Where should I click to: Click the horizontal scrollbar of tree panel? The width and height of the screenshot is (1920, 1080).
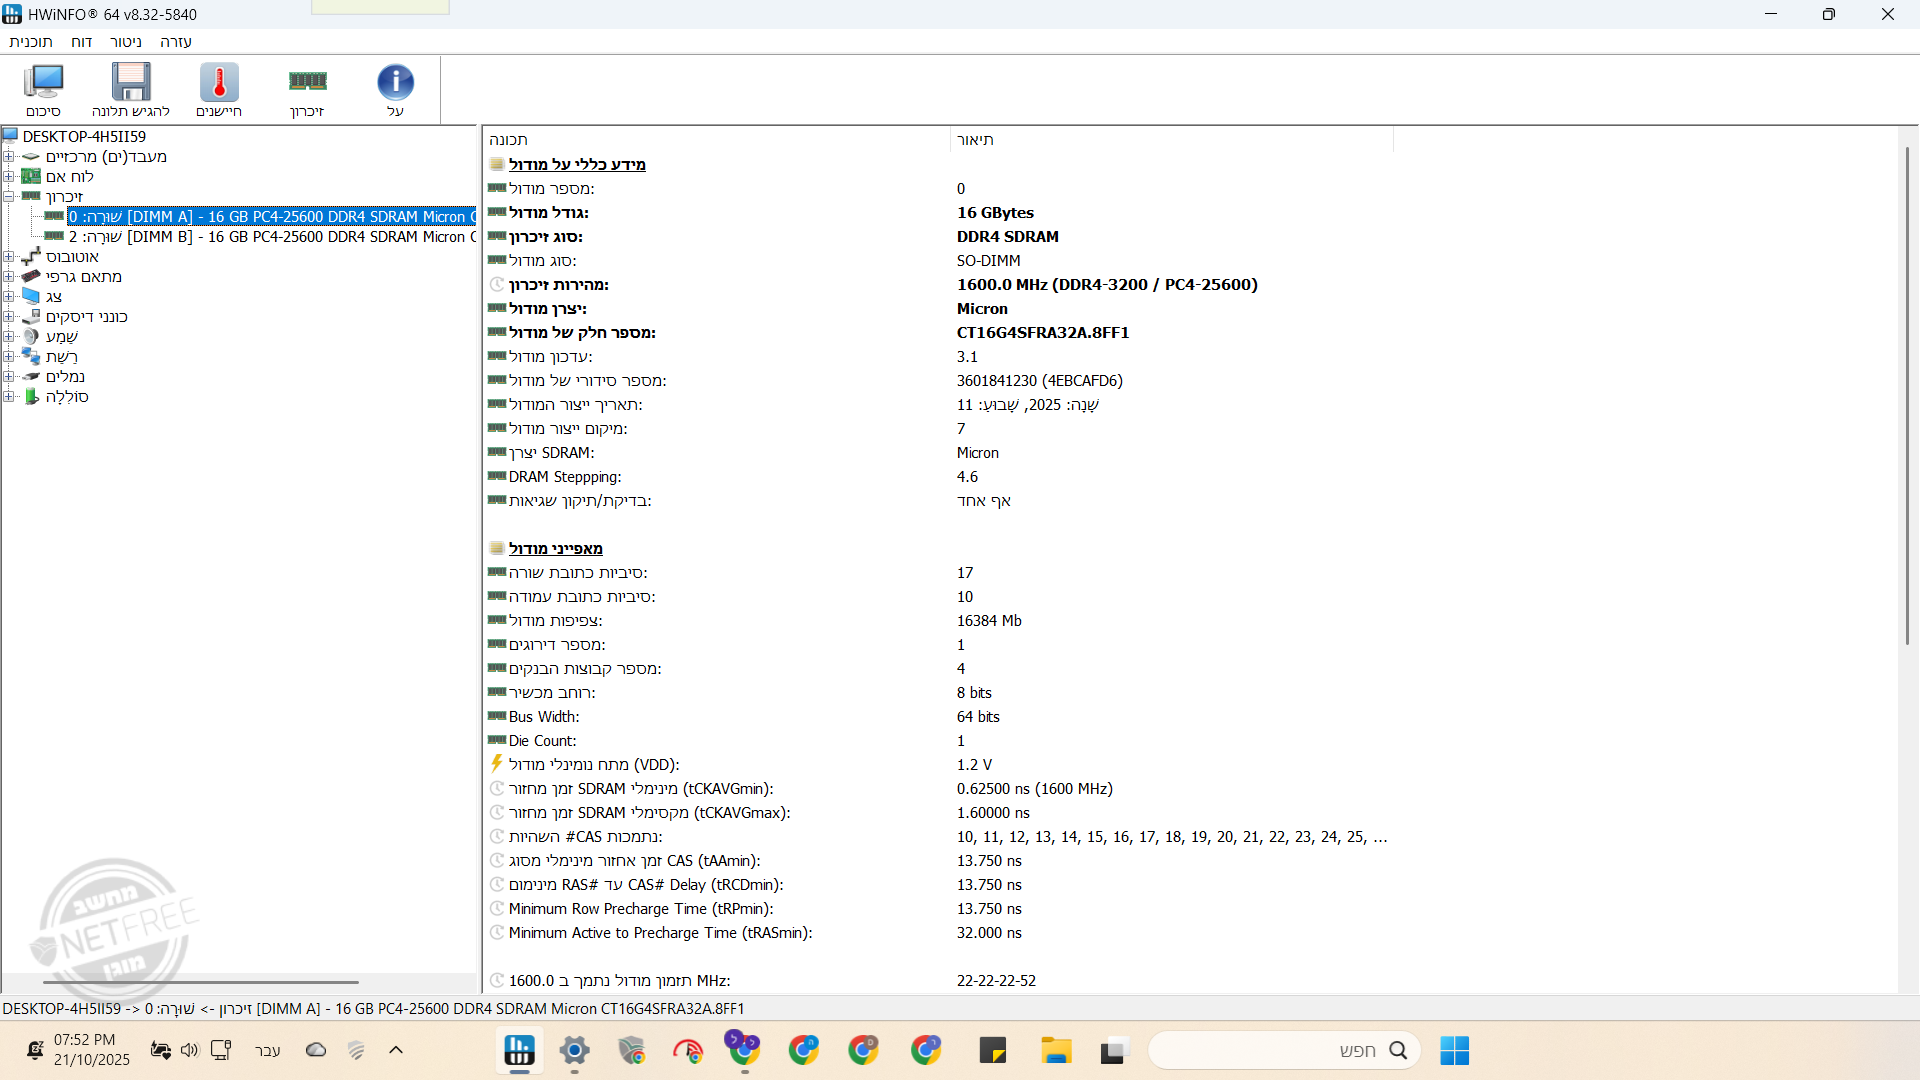[x=200, y=982]
